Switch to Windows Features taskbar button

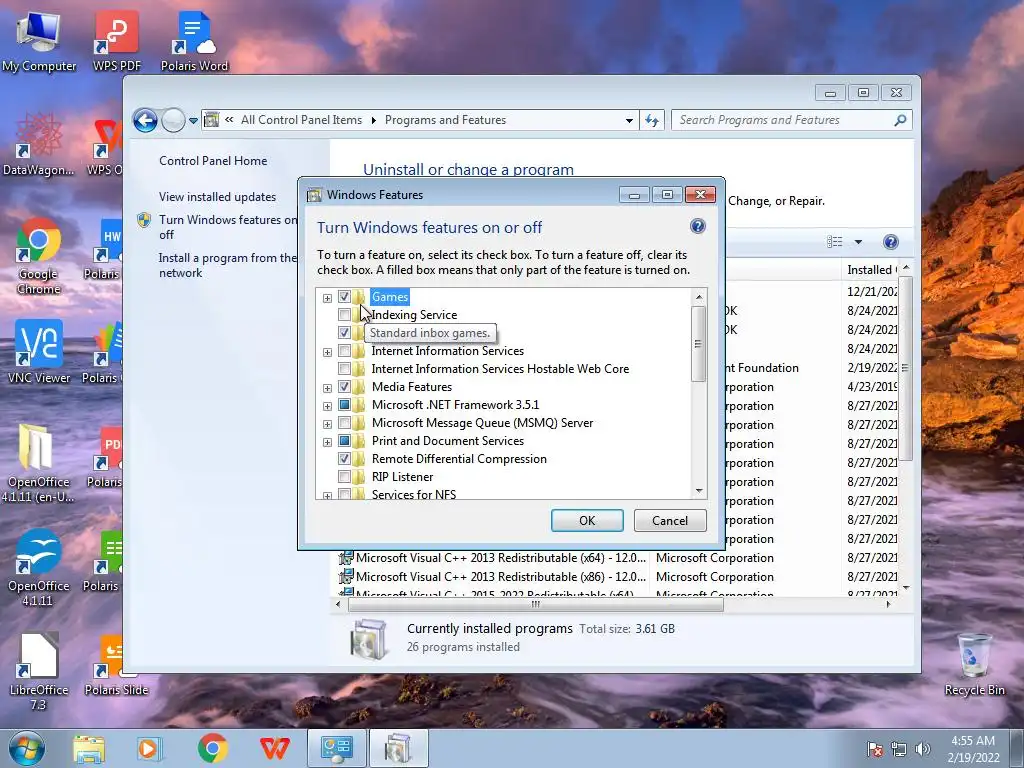point(399,748)
